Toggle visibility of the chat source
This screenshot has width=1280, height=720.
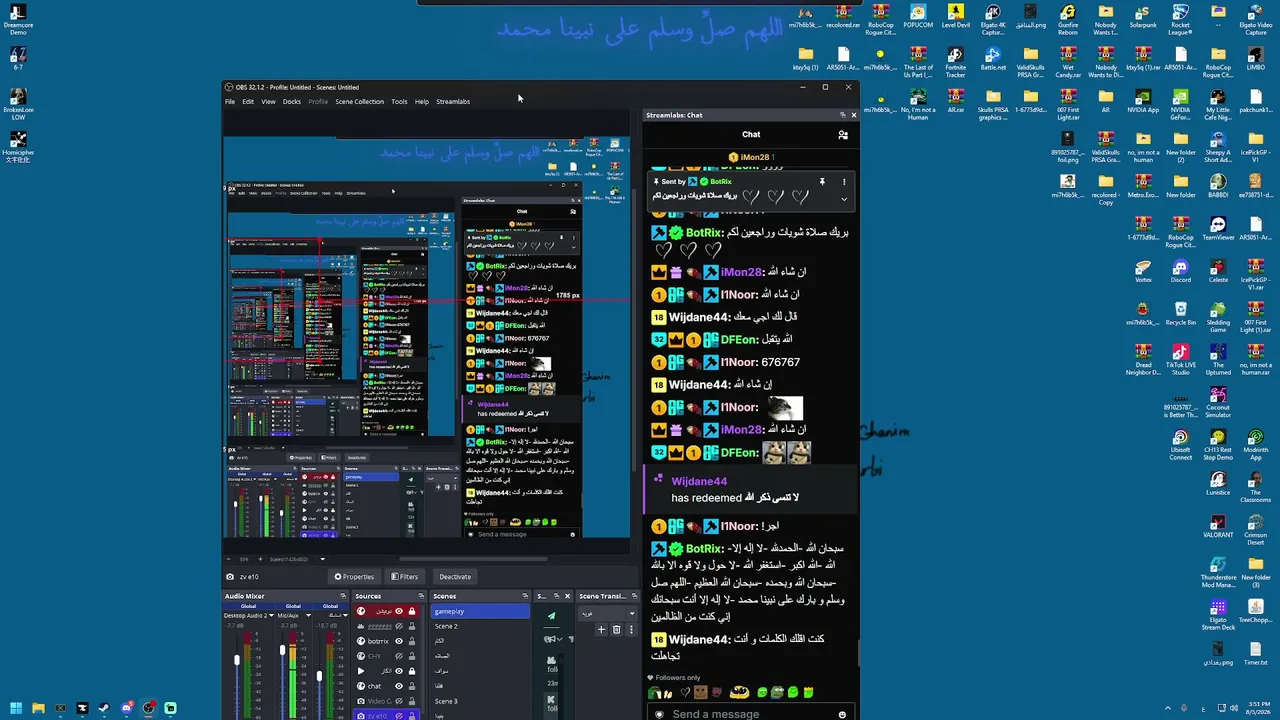399,686
